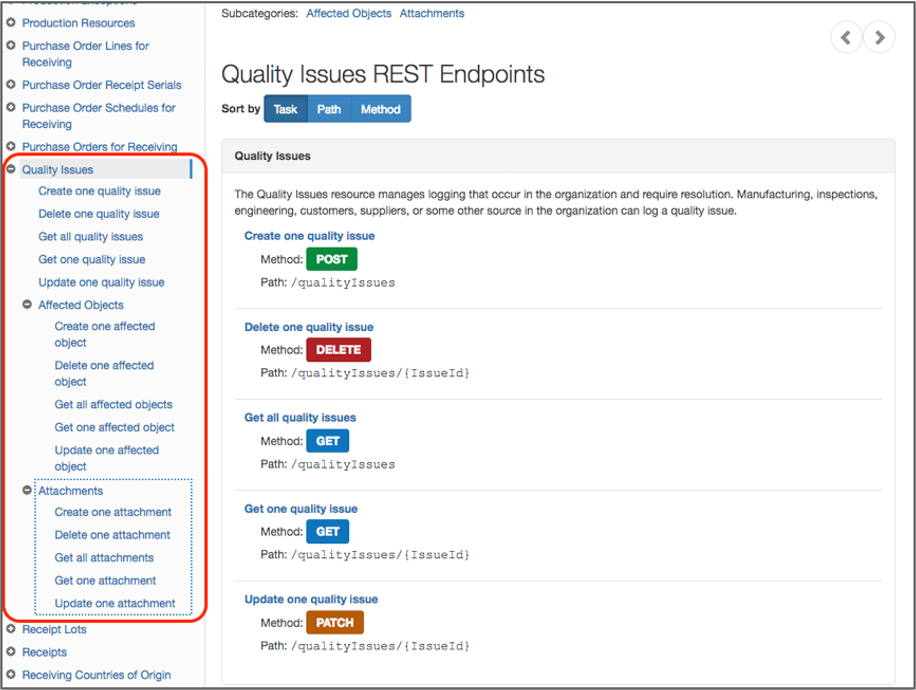Collapse the Quality Issues tree node

[x=11, y=170]
